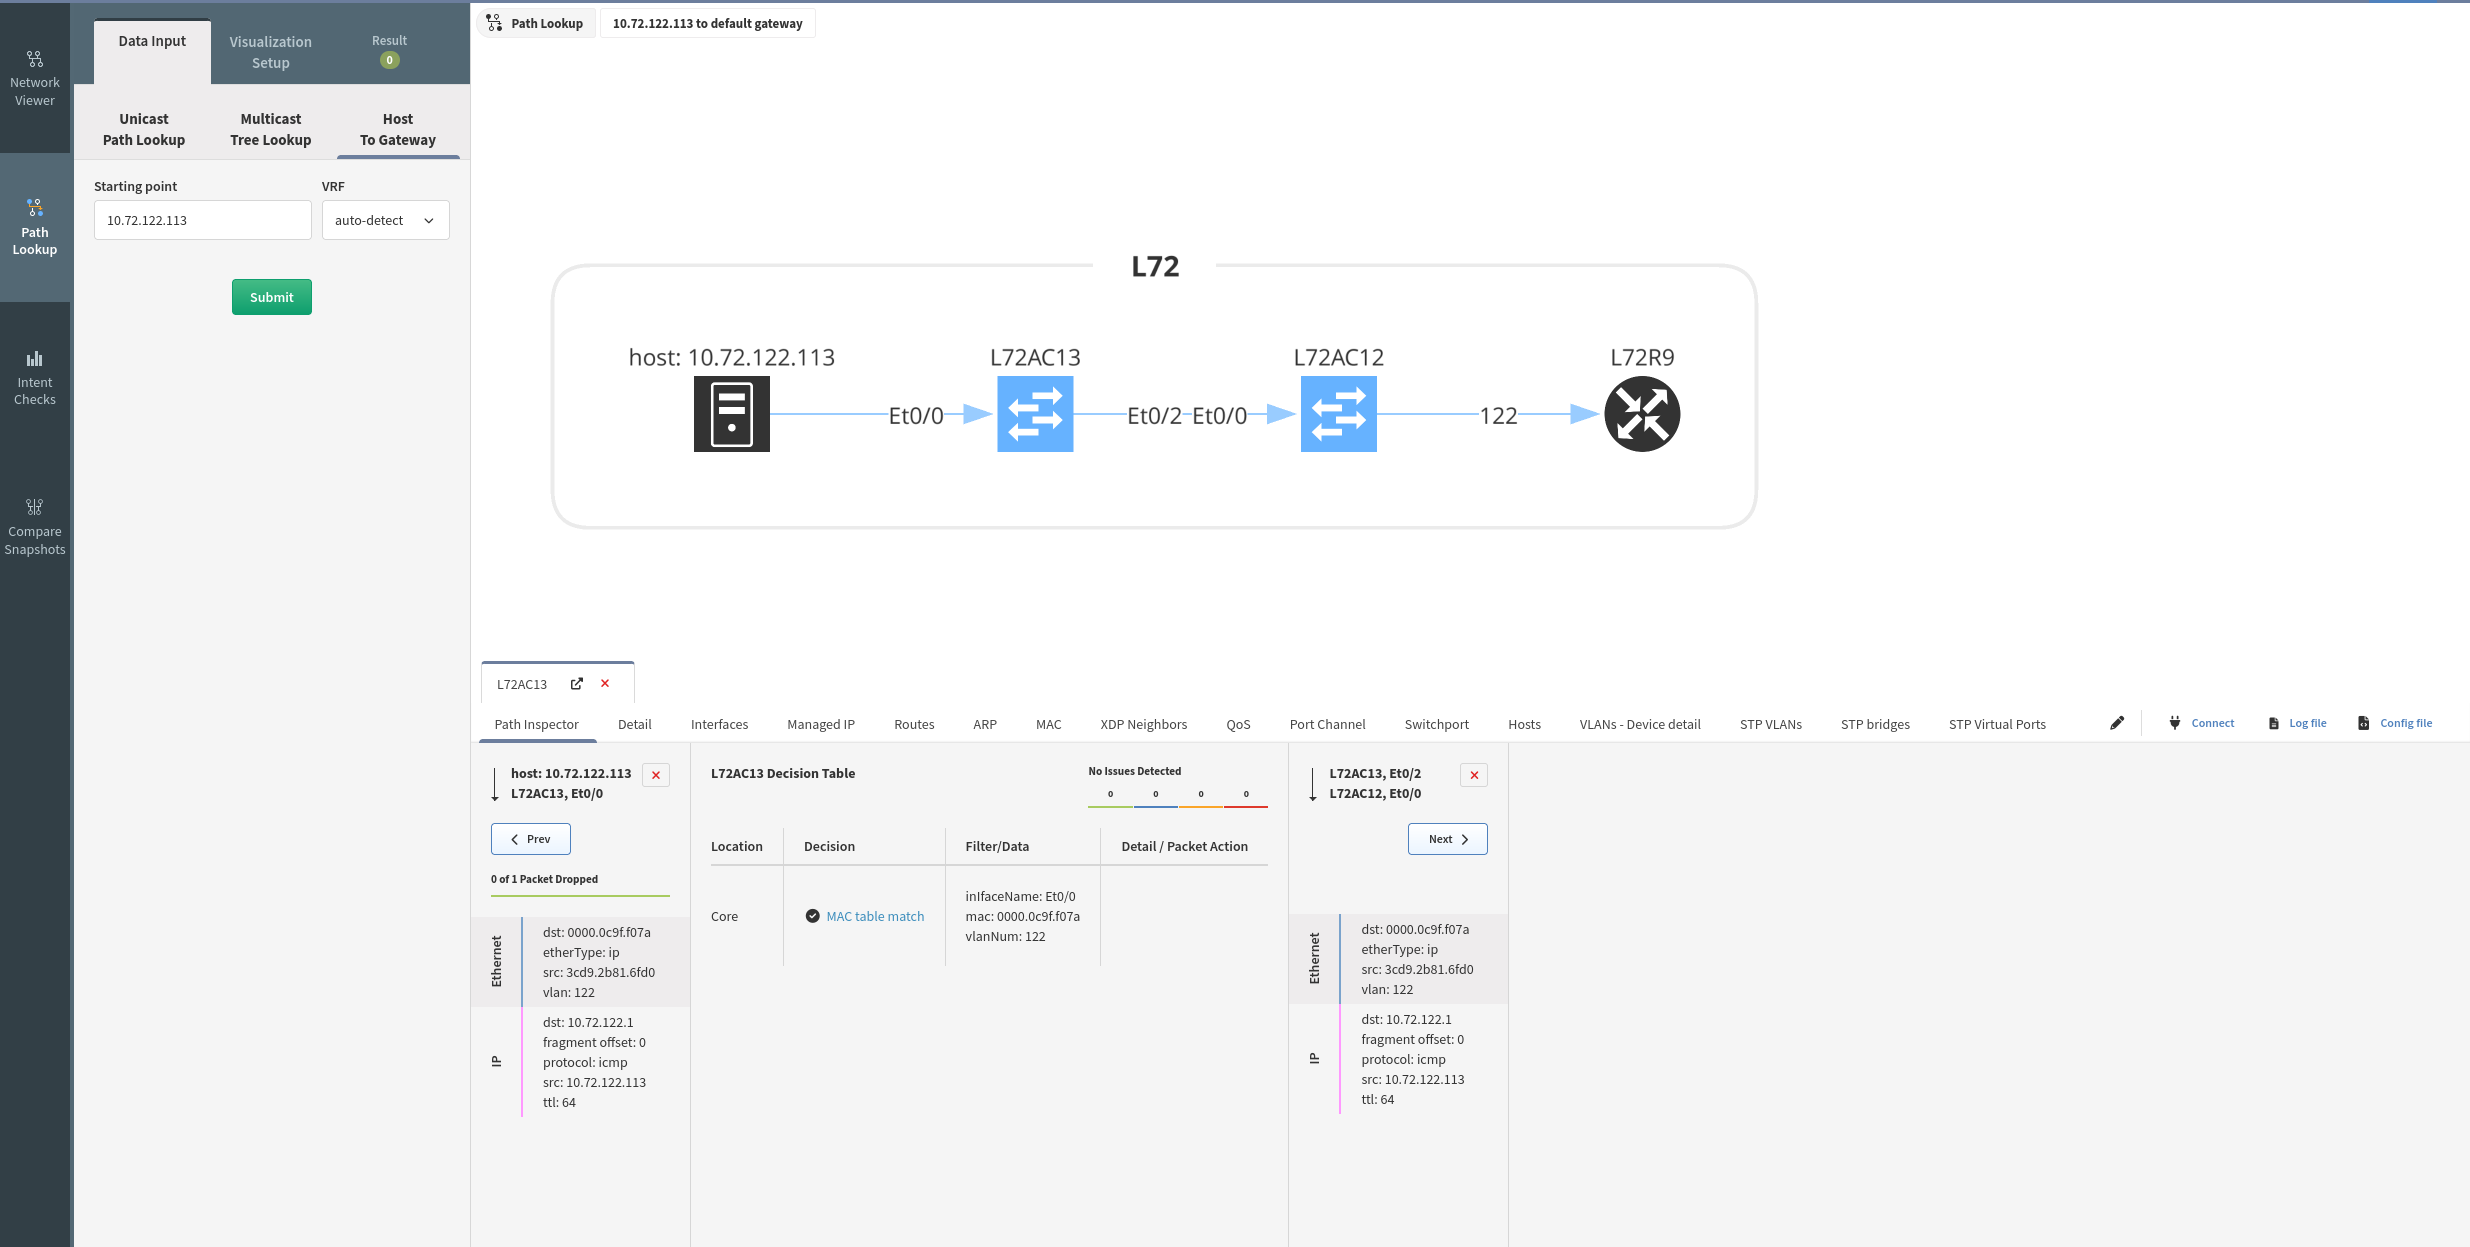The width and height of the screenshot is (2470, 1247).
Task: Open the Routes tab
Action: 914,724
